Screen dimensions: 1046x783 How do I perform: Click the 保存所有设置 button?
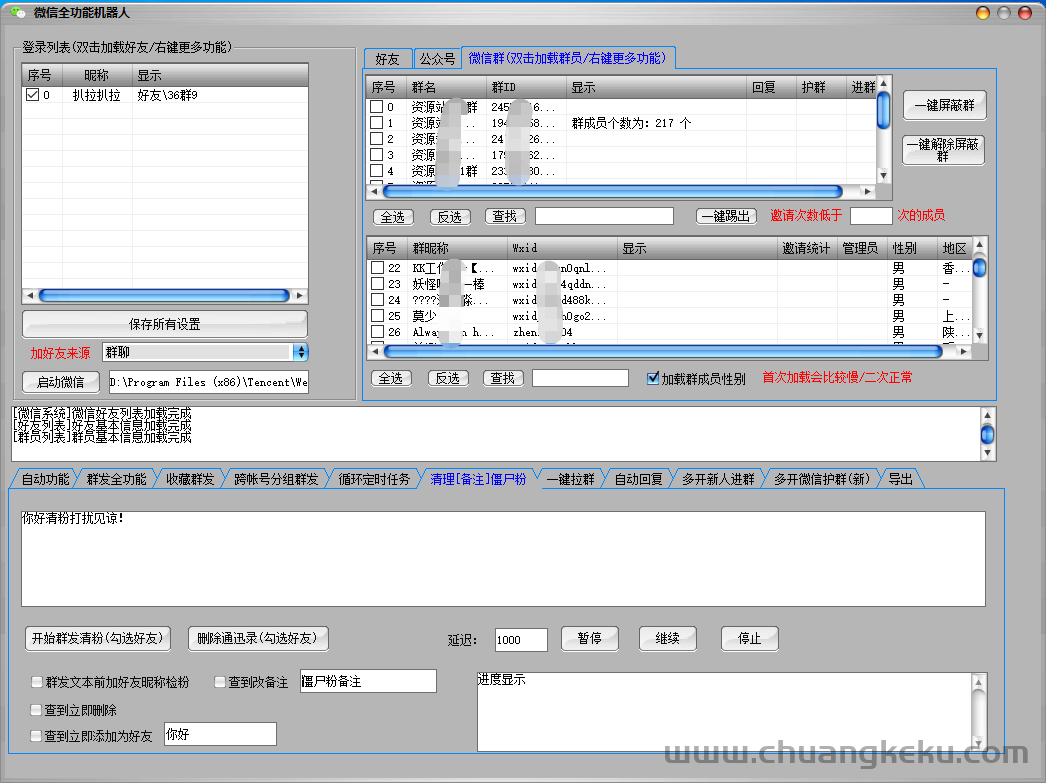(x=165, y=324)
